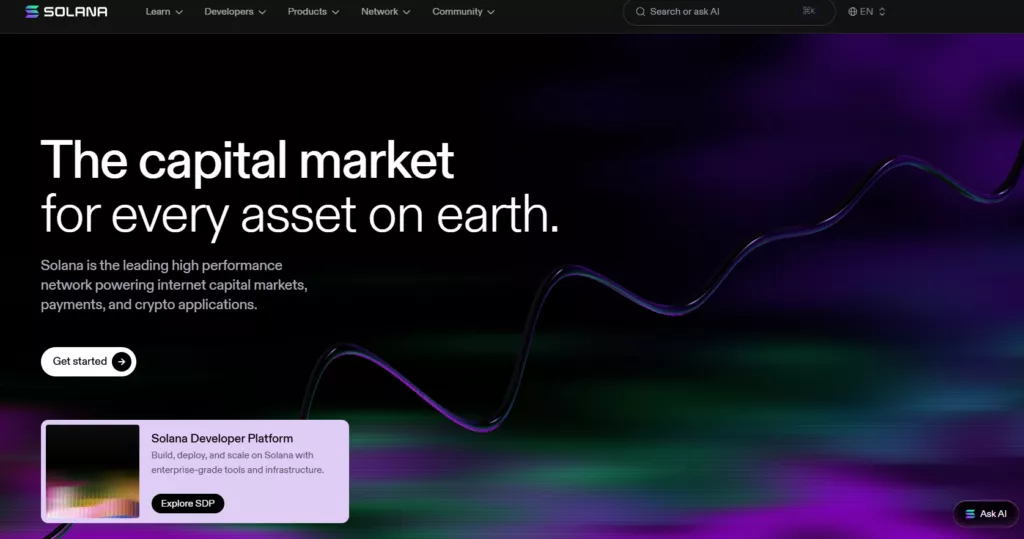Open the Ask AI chat button
Image resolution: width=1024 pixels, height=539 pixels.
(x=985, y=514)
